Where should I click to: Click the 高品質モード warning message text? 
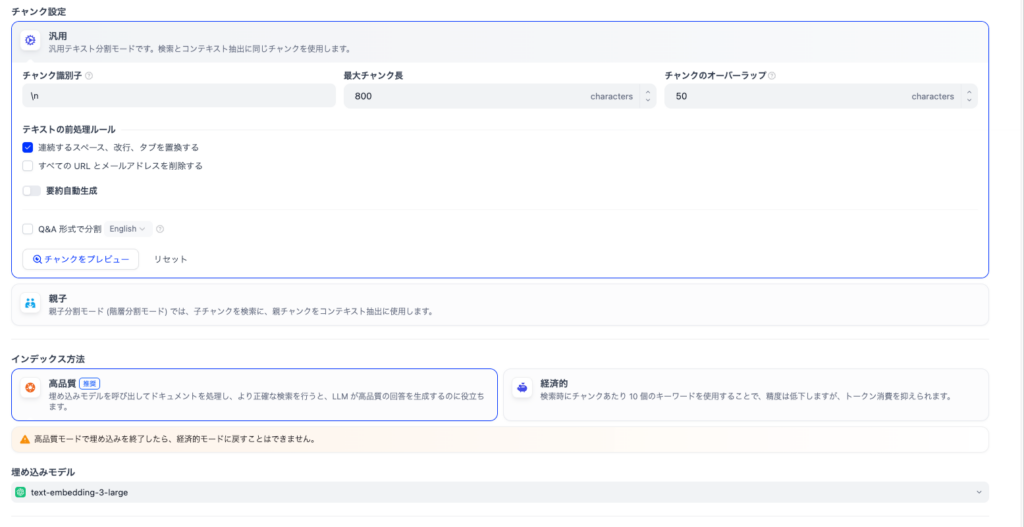(176, 439)
